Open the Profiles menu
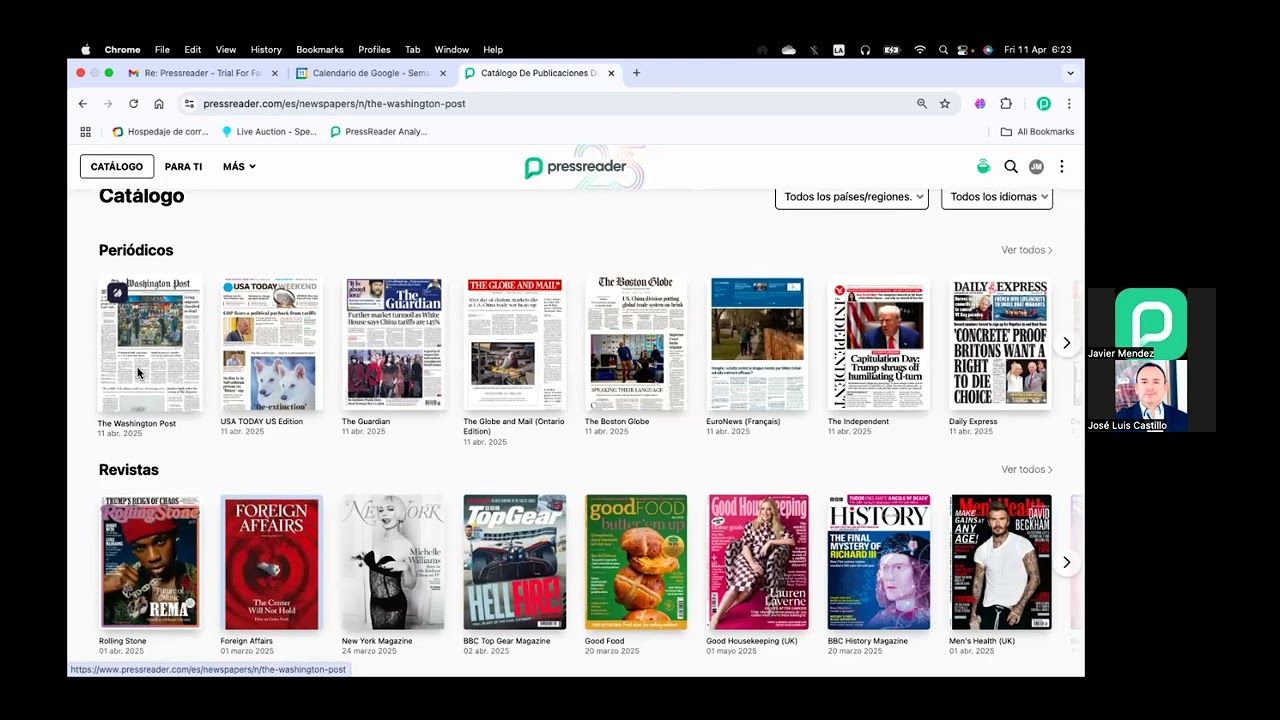The width and height of the screenshot is (1280, 720). [x=374, y=50]
